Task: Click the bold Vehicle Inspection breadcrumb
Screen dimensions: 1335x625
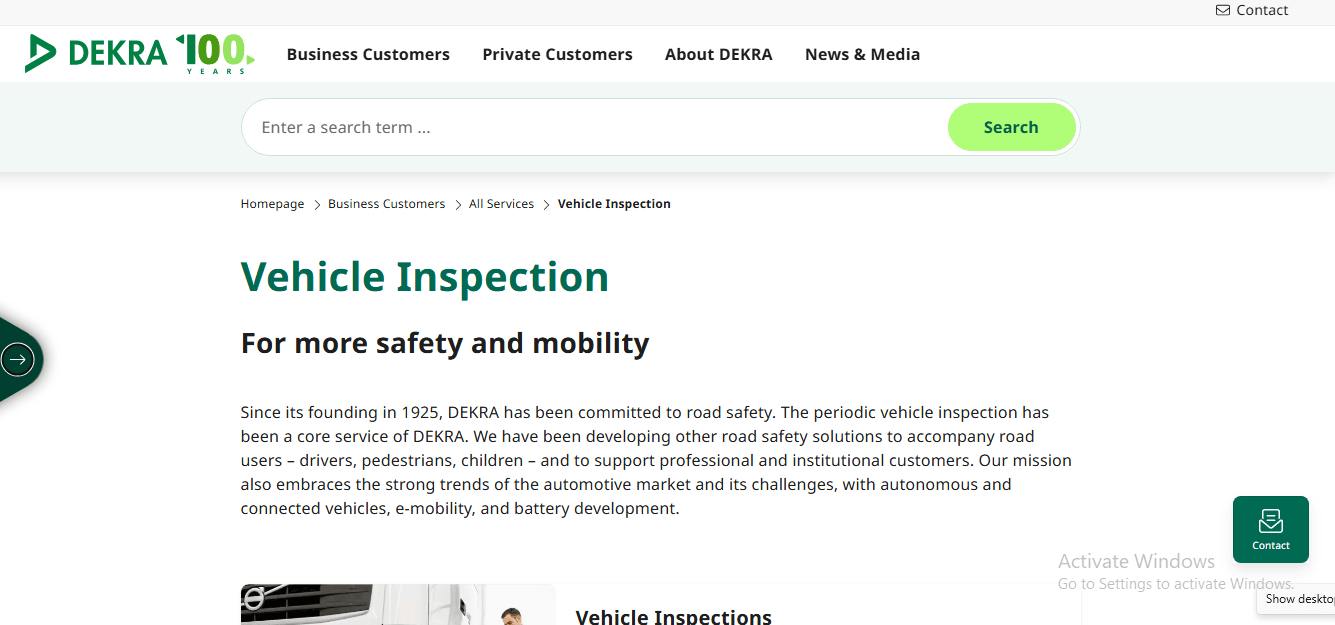Action: point(614,204)
